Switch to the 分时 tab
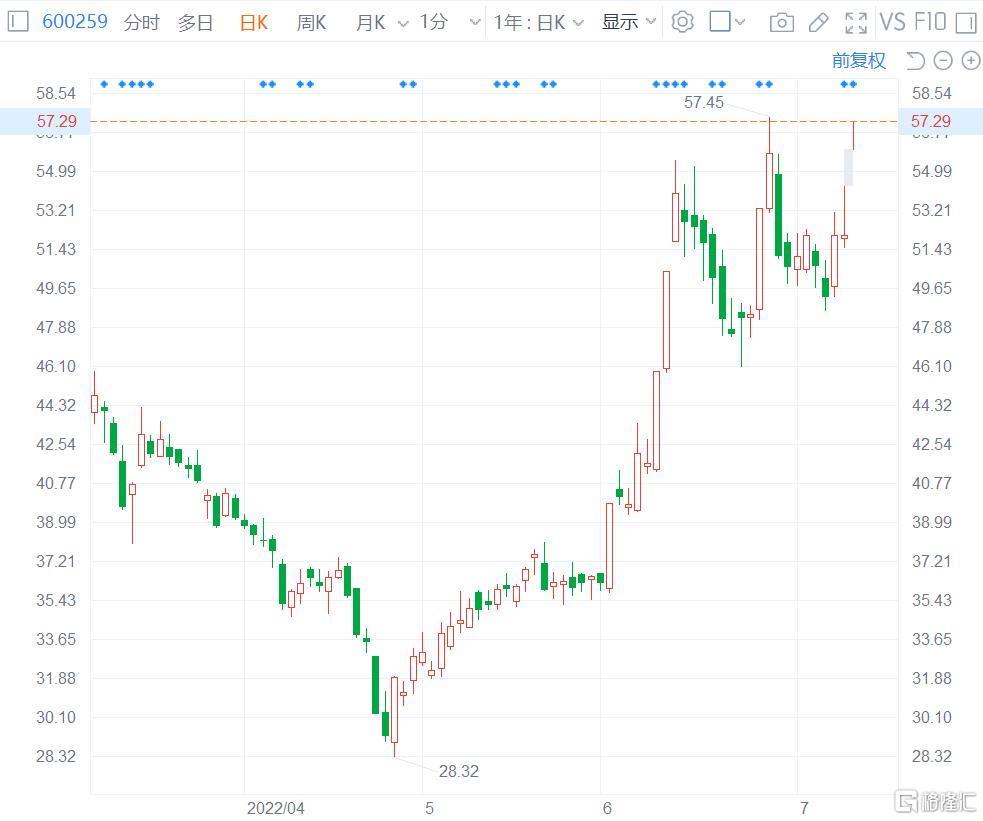Image resolution: width=983 pixels, height=821 pixels. coord(142,23)
